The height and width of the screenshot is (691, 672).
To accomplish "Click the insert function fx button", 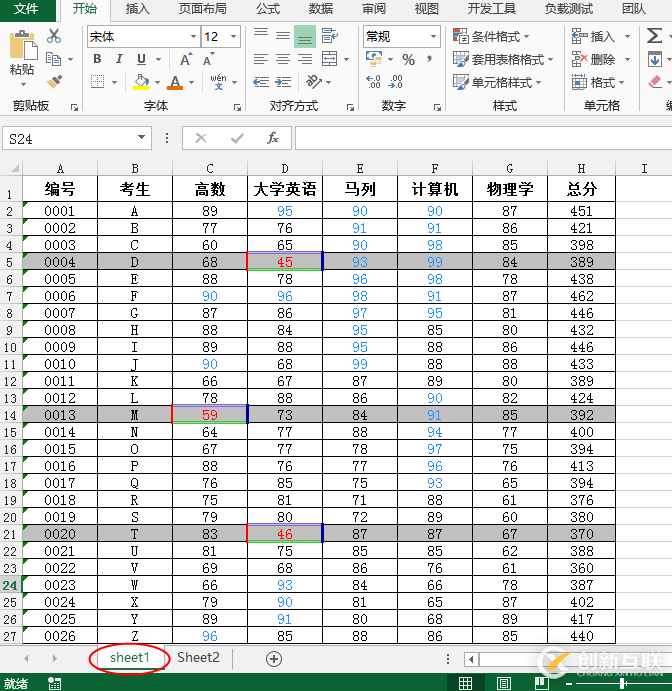I will [x=273, y=138].
